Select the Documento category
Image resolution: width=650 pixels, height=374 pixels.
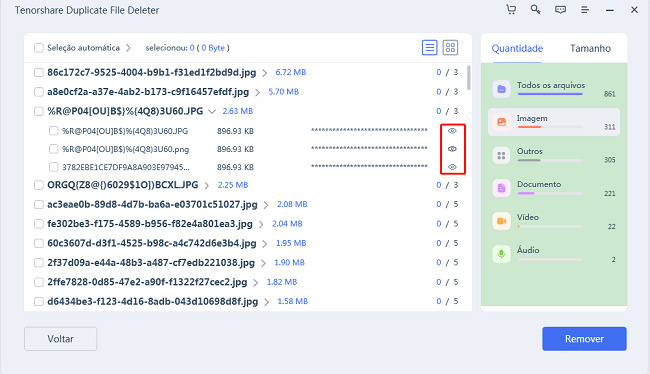554,188
